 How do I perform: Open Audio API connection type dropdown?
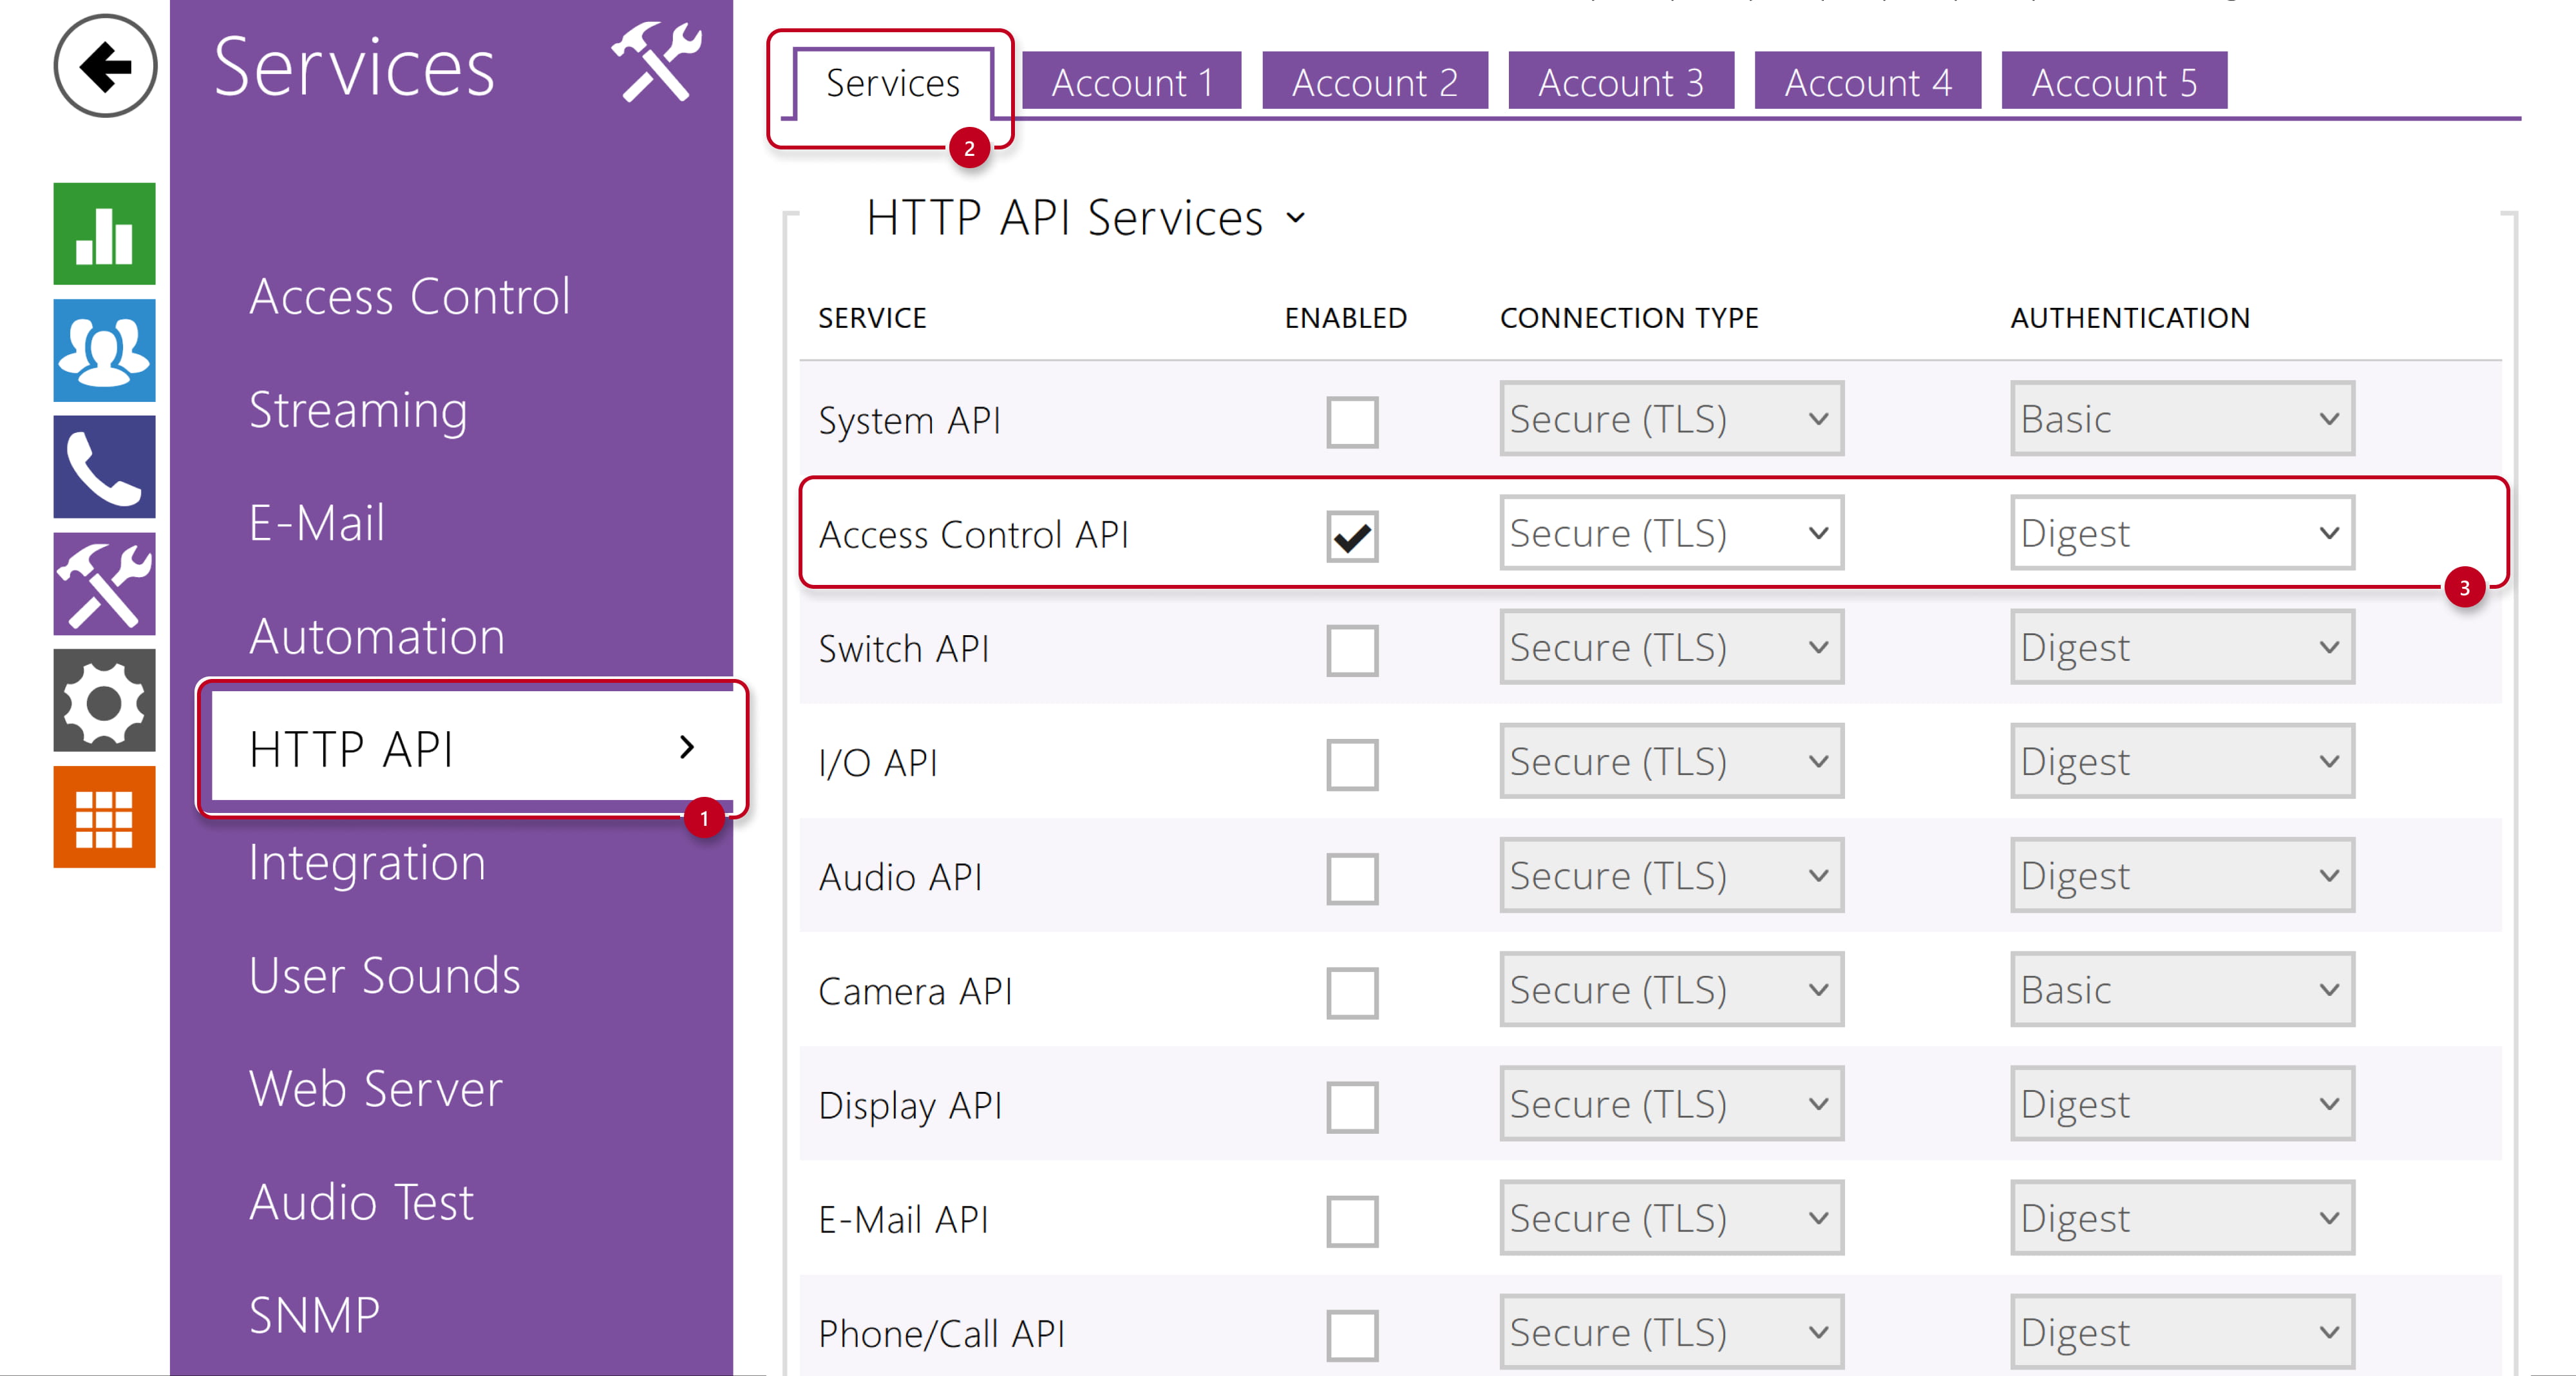point(1671,875)
